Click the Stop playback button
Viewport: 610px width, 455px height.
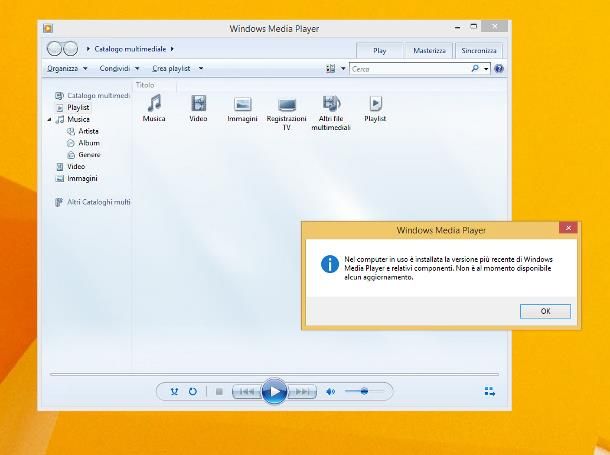coord(219,392)
